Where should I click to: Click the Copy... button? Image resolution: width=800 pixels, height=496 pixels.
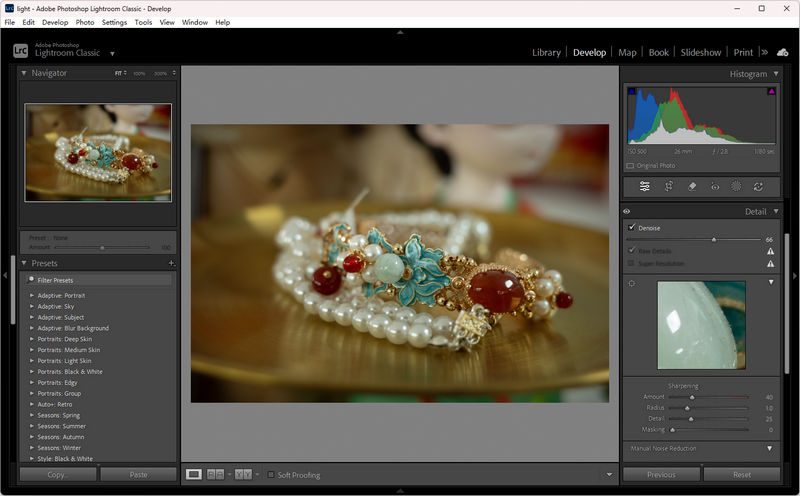pyautogui.click(x=57, y=475)
